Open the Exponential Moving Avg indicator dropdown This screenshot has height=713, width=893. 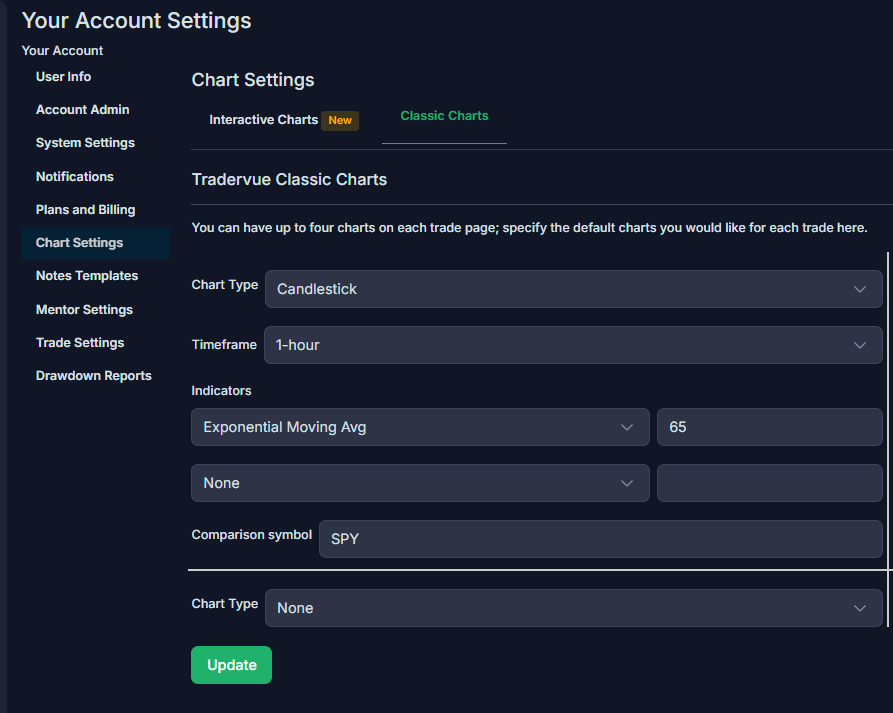420,427
